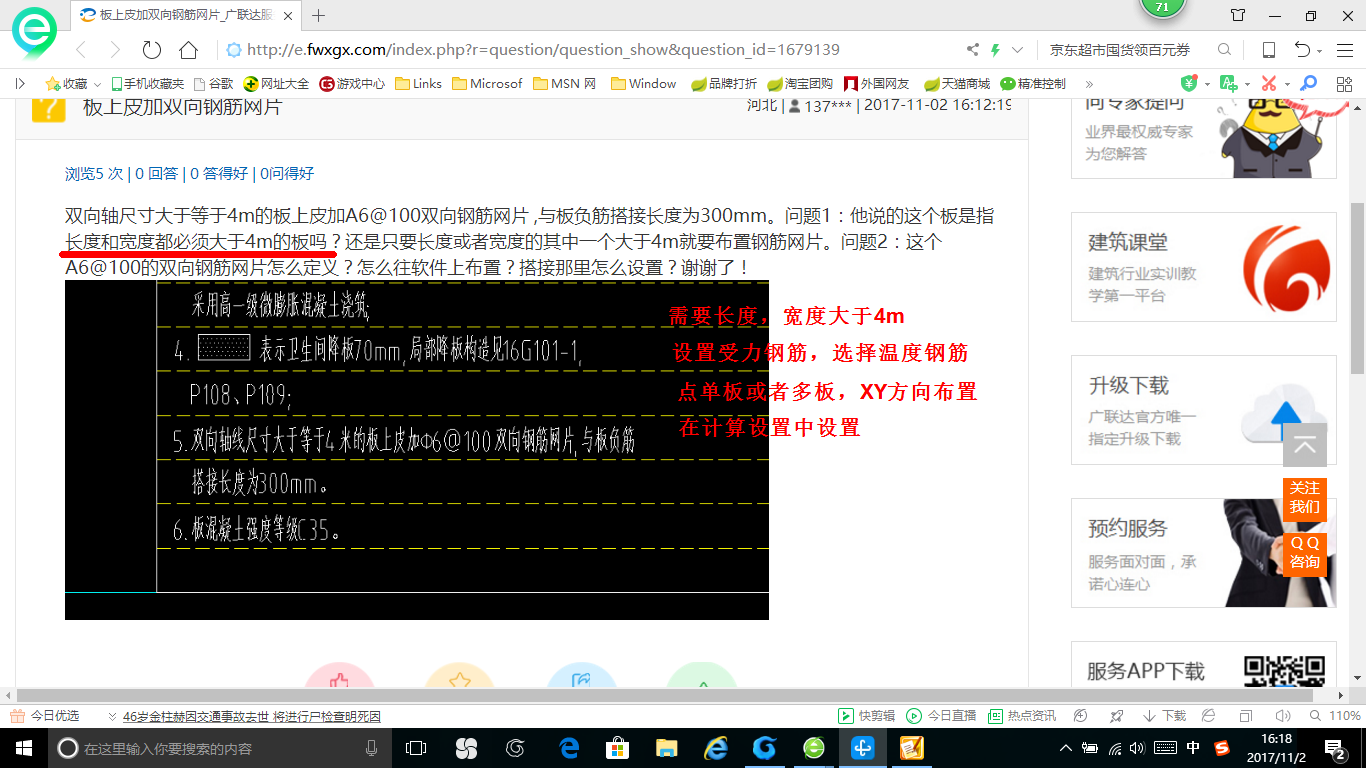Screen dimensions: 1366x768
Task: Expand the bookmarks sidebar arrow icon
Action: point(20,84)
